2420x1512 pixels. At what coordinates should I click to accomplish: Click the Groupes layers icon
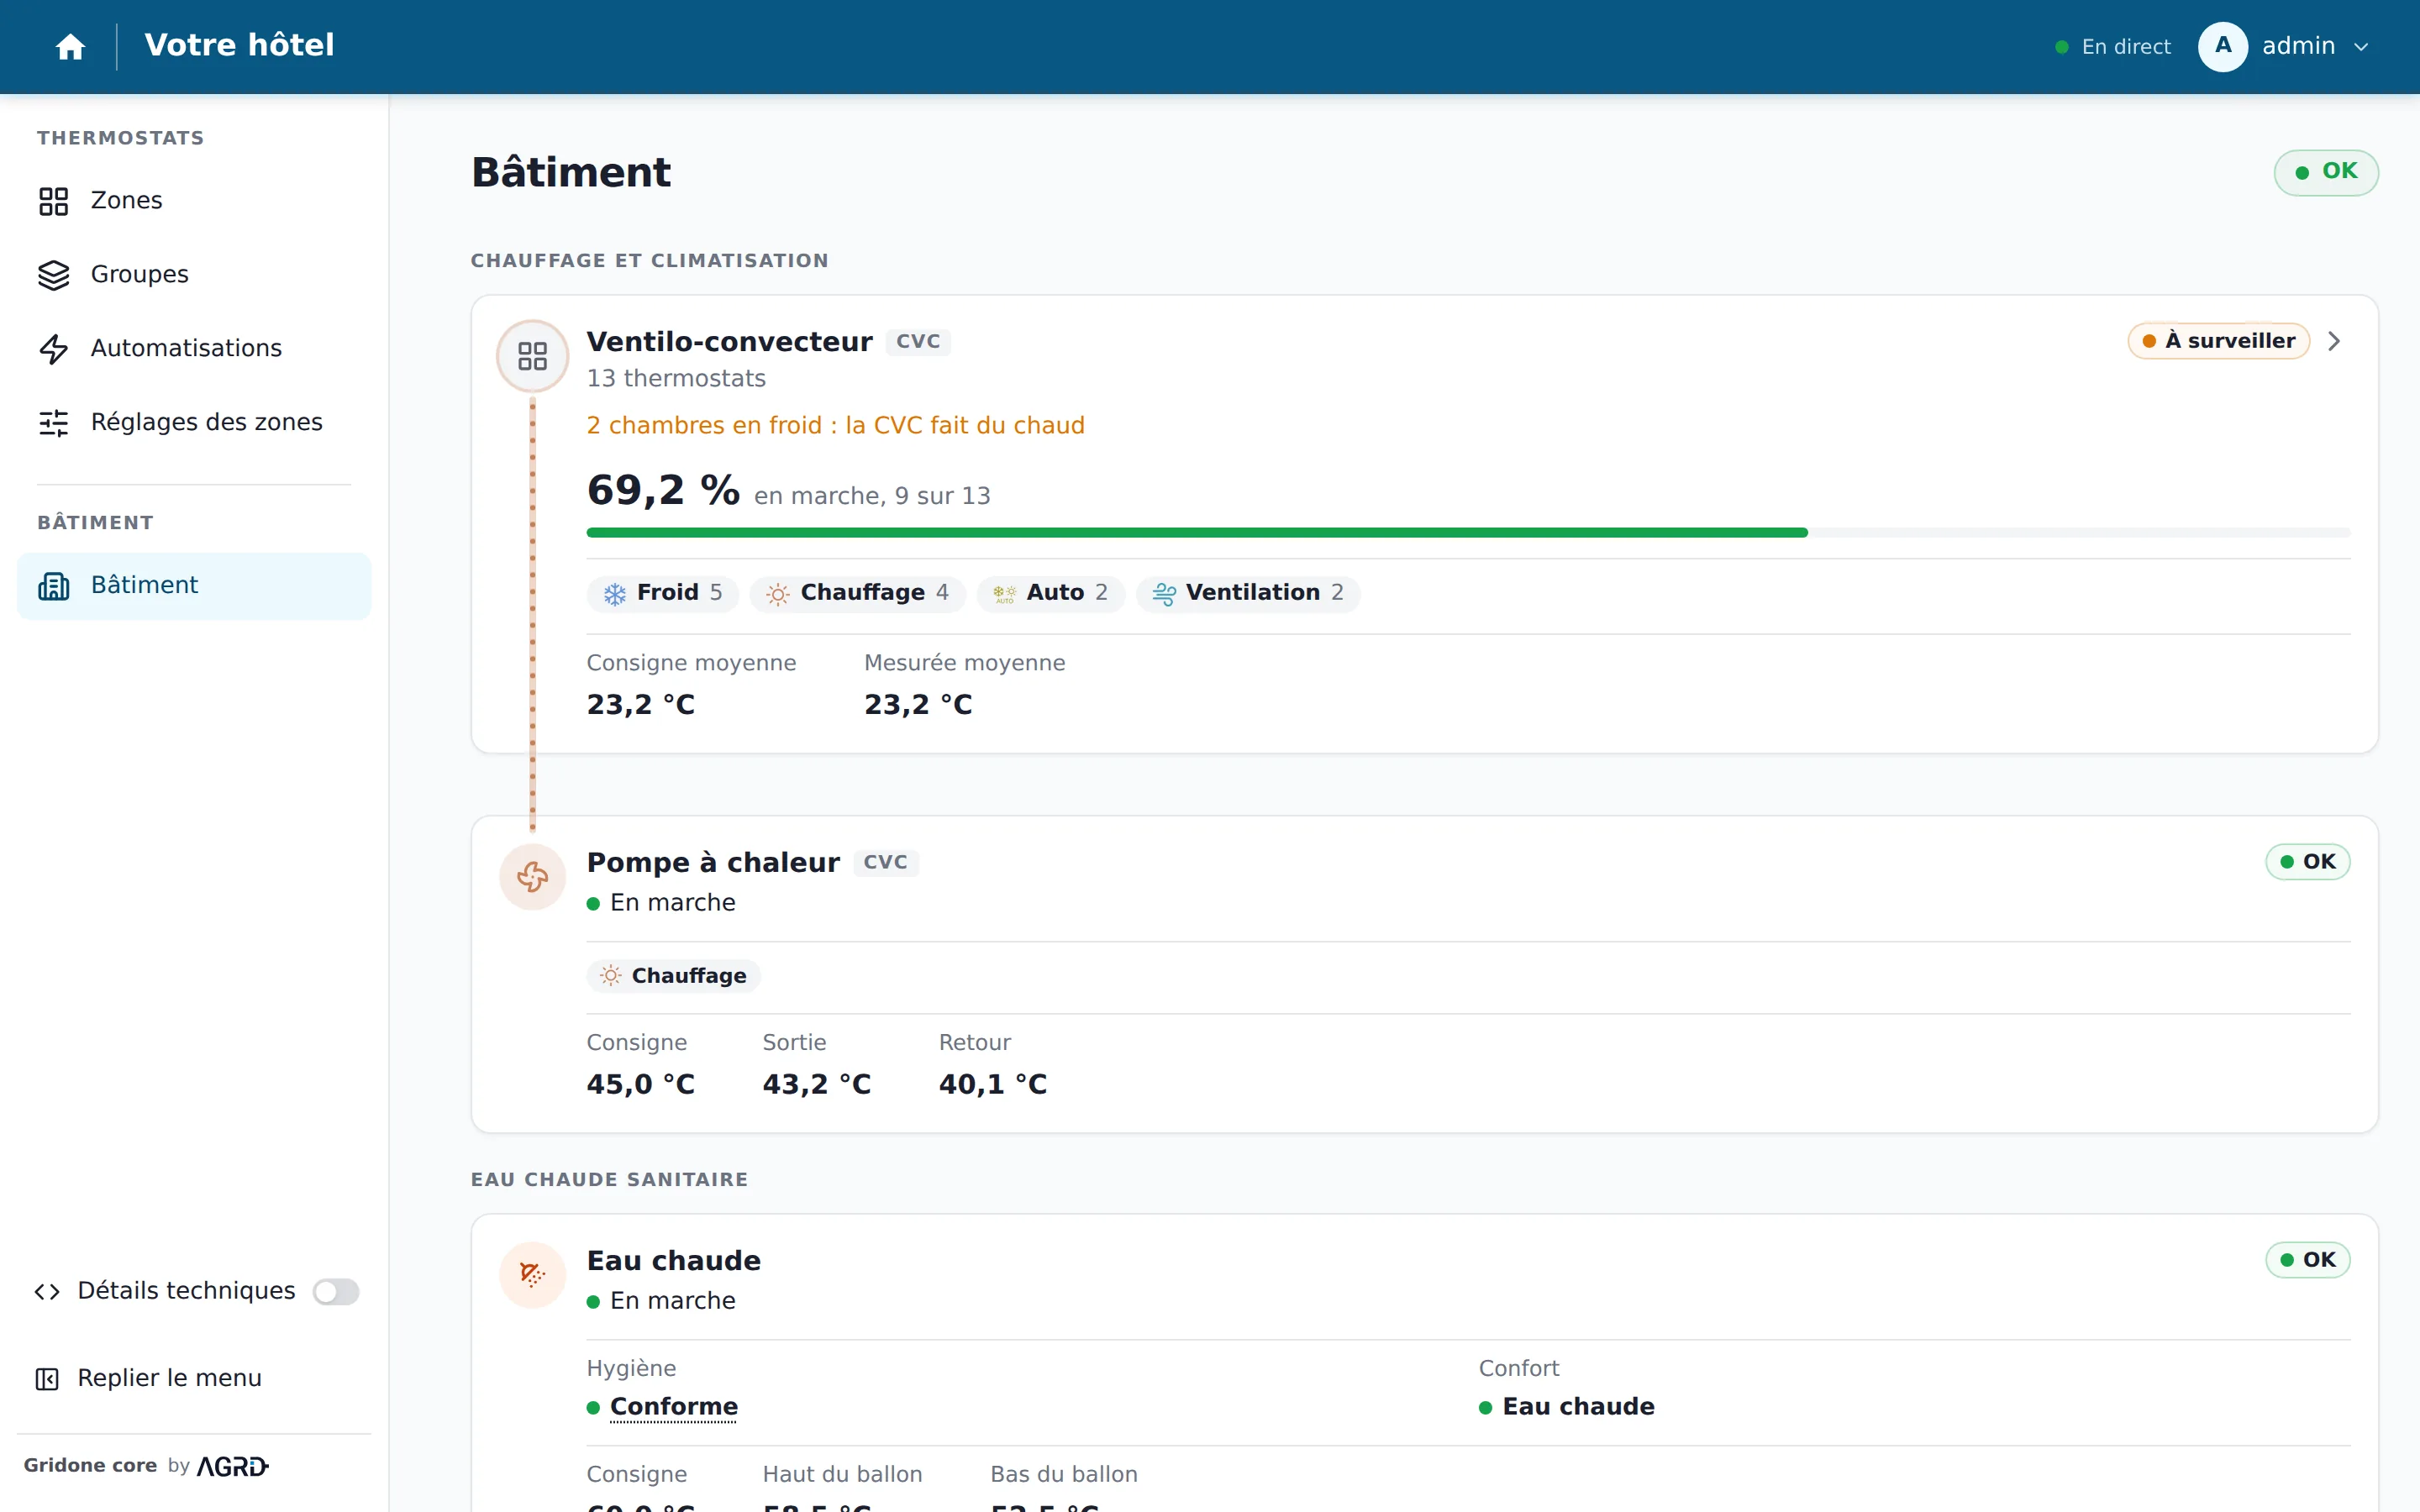54,275
